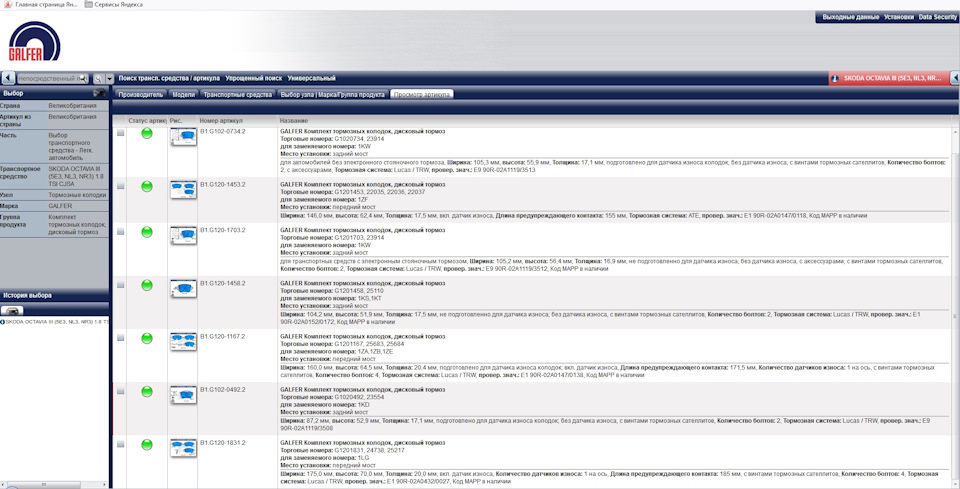Open brake pad thumbnail for B1.G120-1167.2

point(183,342)
